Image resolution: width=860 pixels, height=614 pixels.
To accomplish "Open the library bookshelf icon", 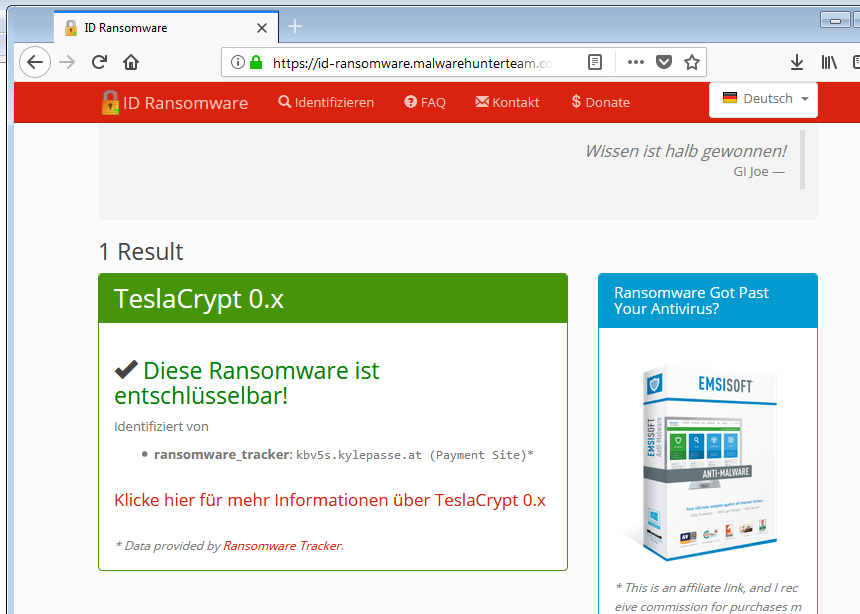I will coord(829,63).
